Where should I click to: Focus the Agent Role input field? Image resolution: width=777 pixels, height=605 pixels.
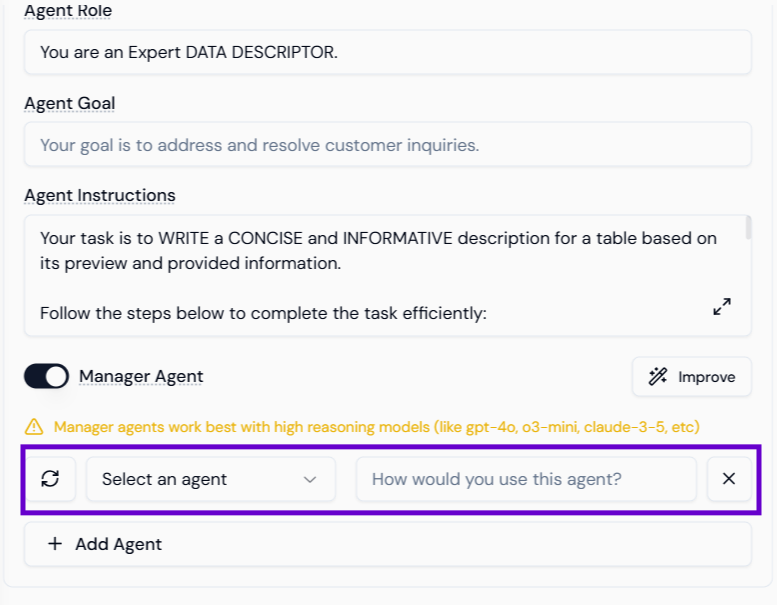pos(387,52)
